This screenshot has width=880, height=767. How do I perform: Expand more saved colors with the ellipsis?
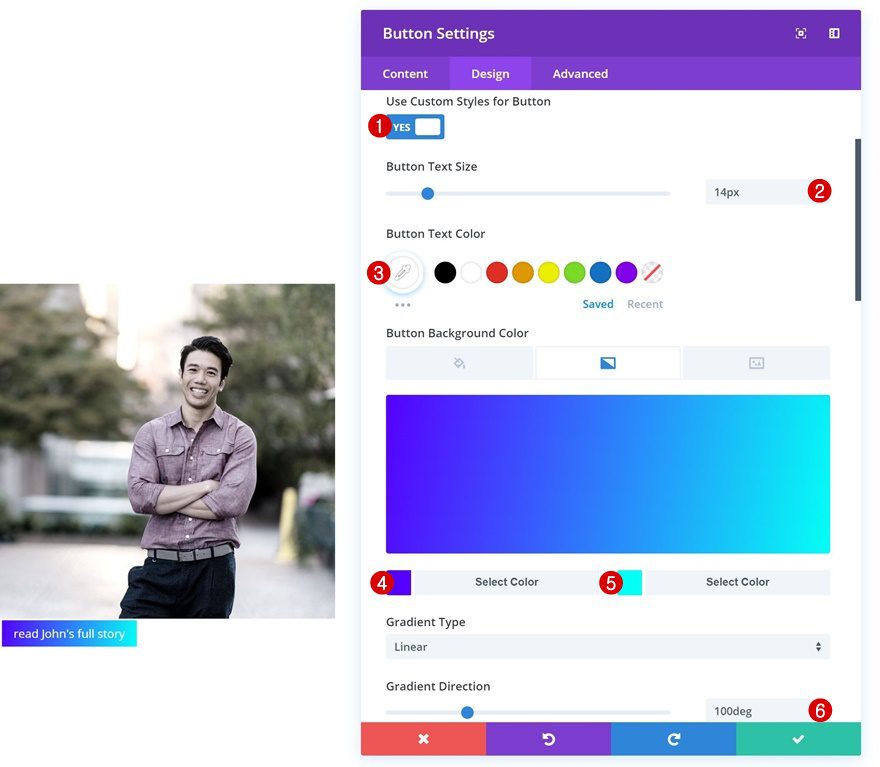(x=403, y=303)
